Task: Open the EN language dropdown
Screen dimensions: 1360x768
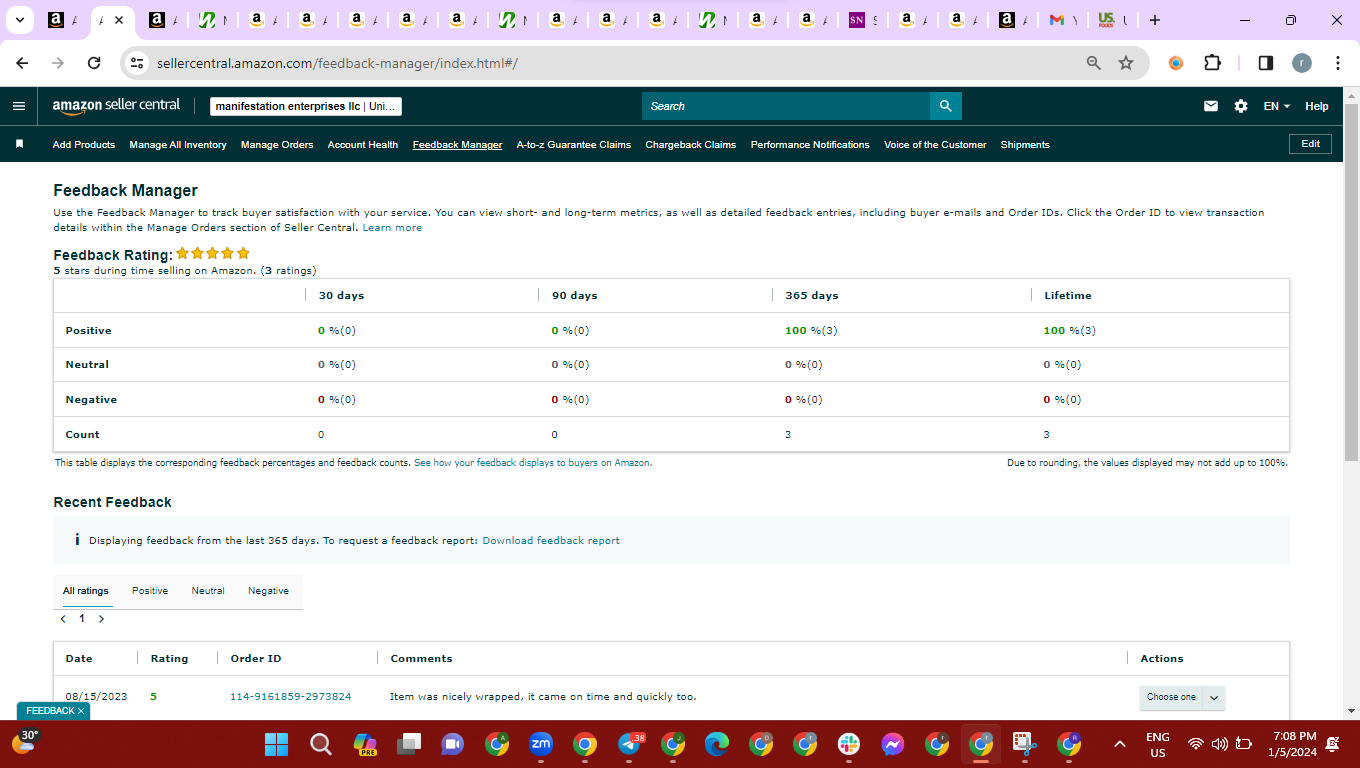Action: click(1277, 106)
